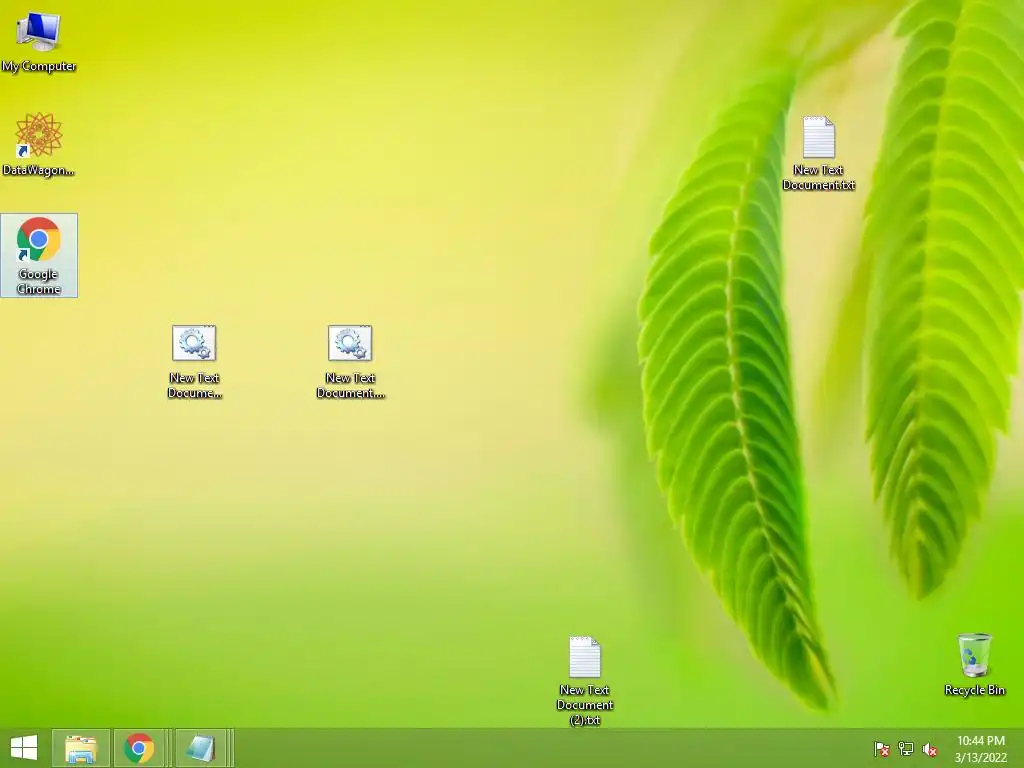Viewport: 1024px width, 768px height.
Task: Select the New Text Docume... gear file icon
Action: click(194, 361)
